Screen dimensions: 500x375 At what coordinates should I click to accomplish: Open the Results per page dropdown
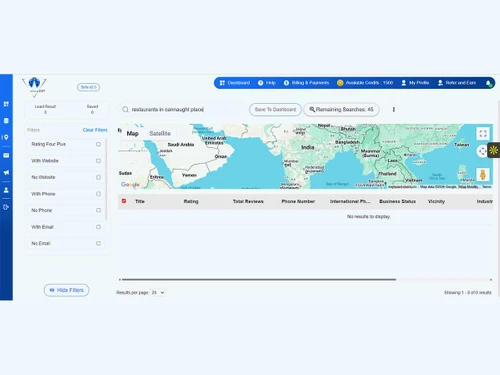tap(158, 293)
